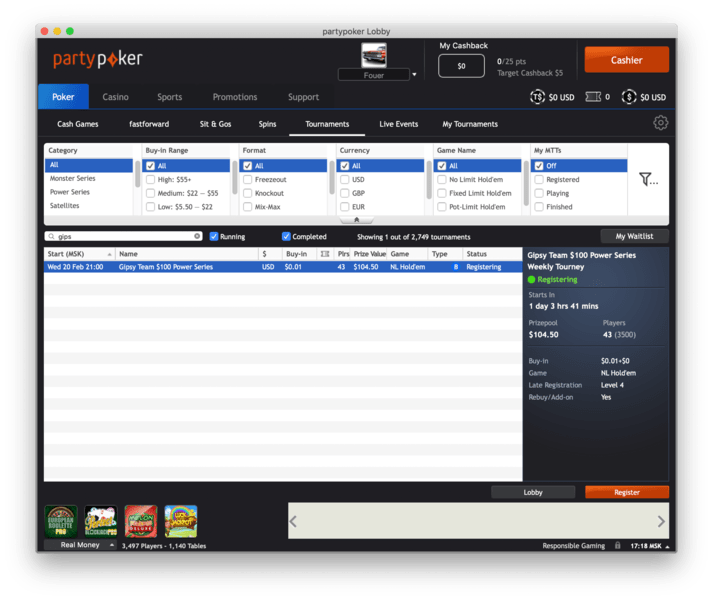Click the tickets balance icon
Screen dimensions: 713x600
(x=592, y=97)
